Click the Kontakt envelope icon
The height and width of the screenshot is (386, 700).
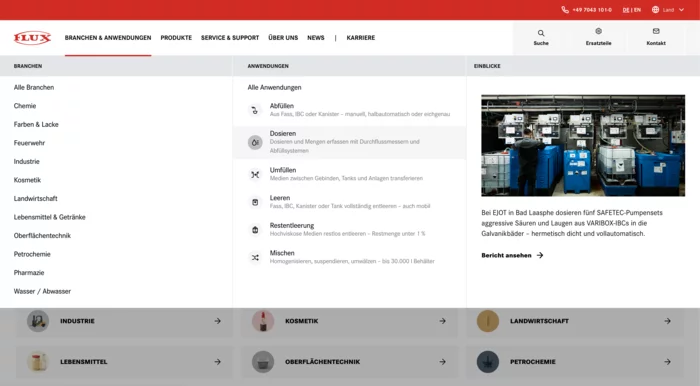click(656, 31)
